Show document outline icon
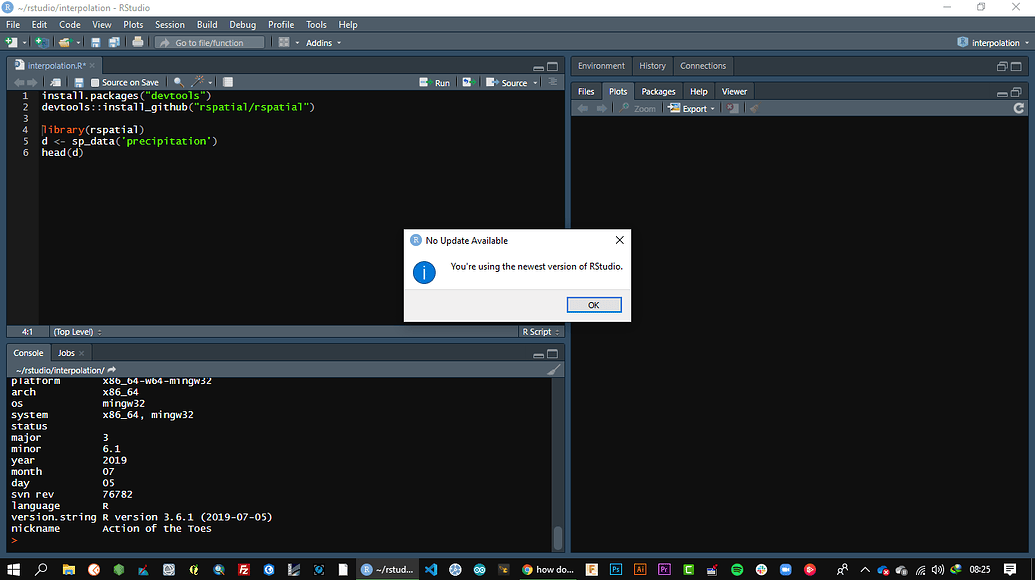This screenshot has height=580, width=1035. pos(552,82)
